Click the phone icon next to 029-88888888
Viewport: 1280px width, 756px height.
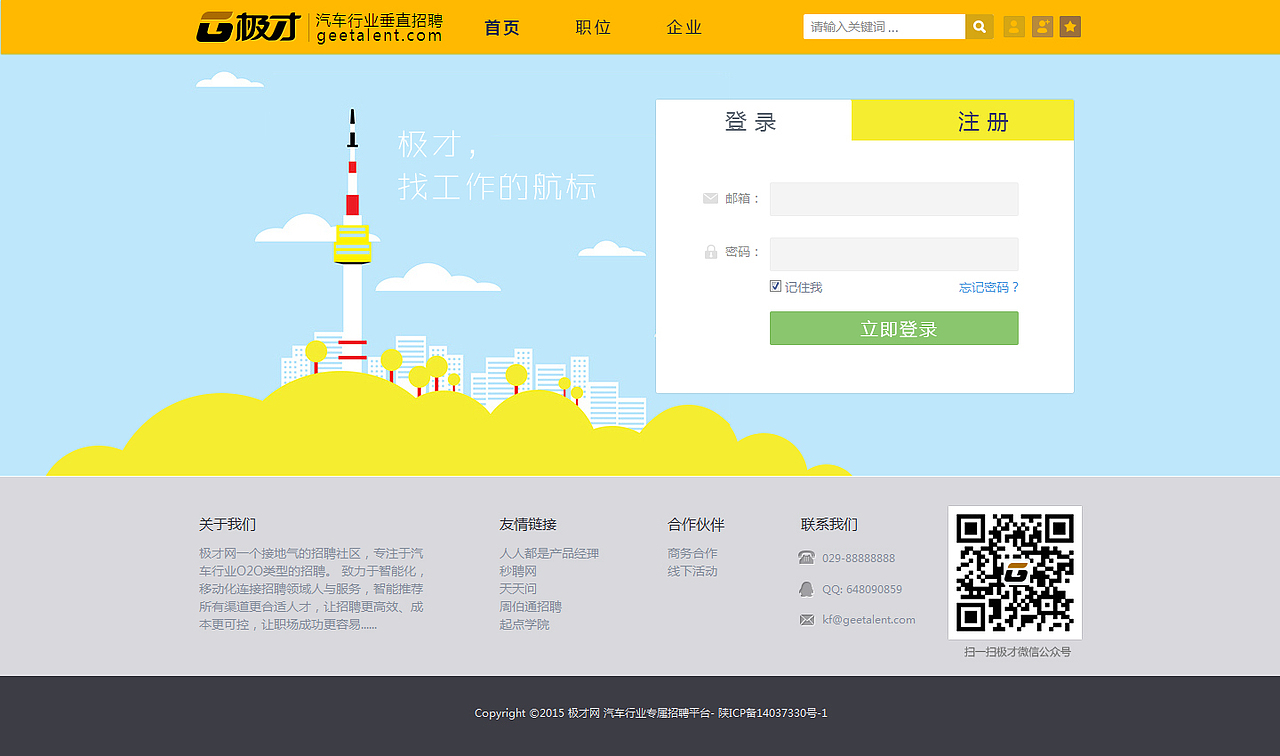806,557
